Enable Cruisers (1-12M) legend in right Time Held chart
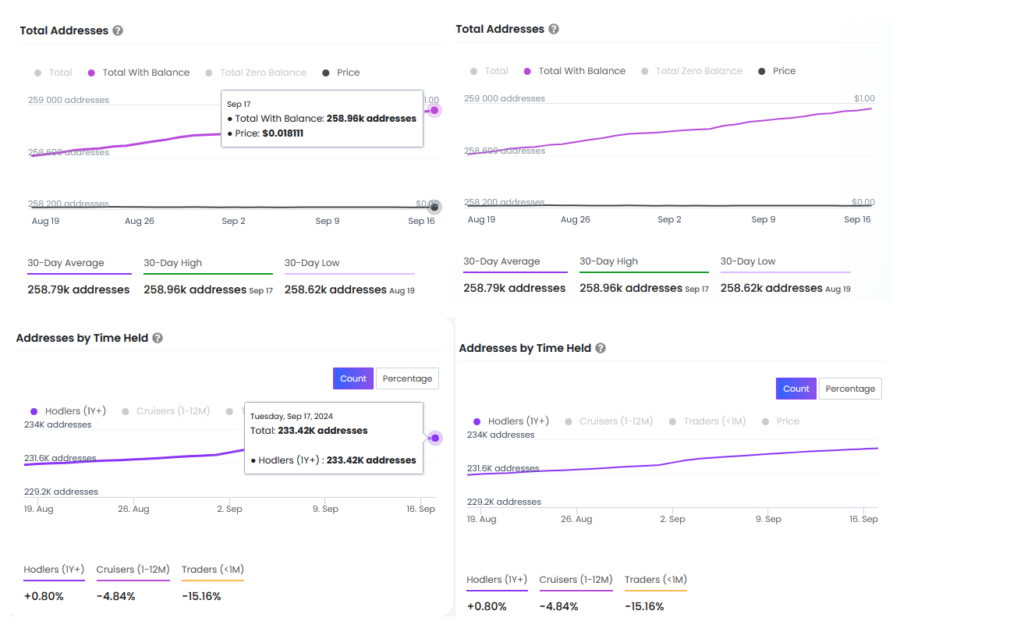The height and width of the screenshot is (625, 1024). coord(609,421)
